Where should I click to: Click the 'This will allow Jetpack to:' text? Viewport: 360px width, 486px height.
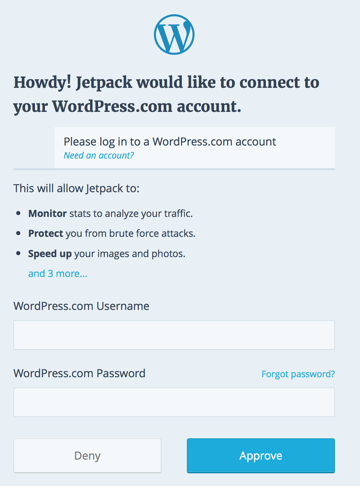pyautogui.click(x=76, y=188)
